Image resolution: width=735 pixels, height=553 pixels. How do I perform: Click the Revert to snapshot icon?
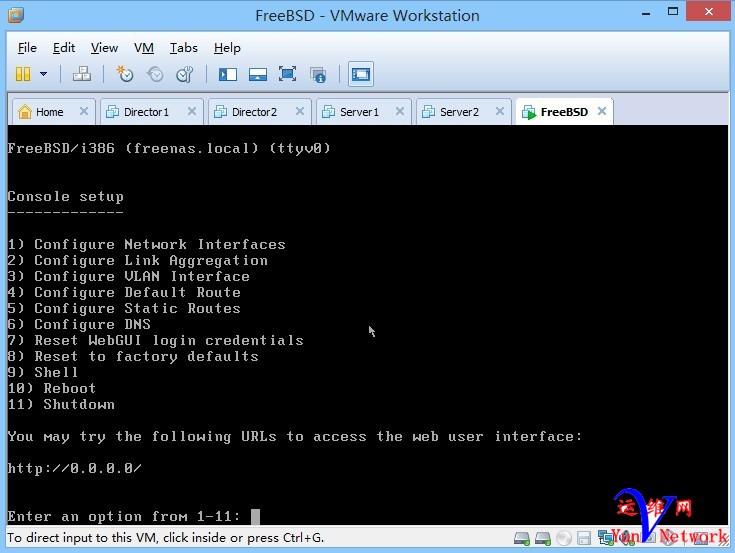point(155,74)
